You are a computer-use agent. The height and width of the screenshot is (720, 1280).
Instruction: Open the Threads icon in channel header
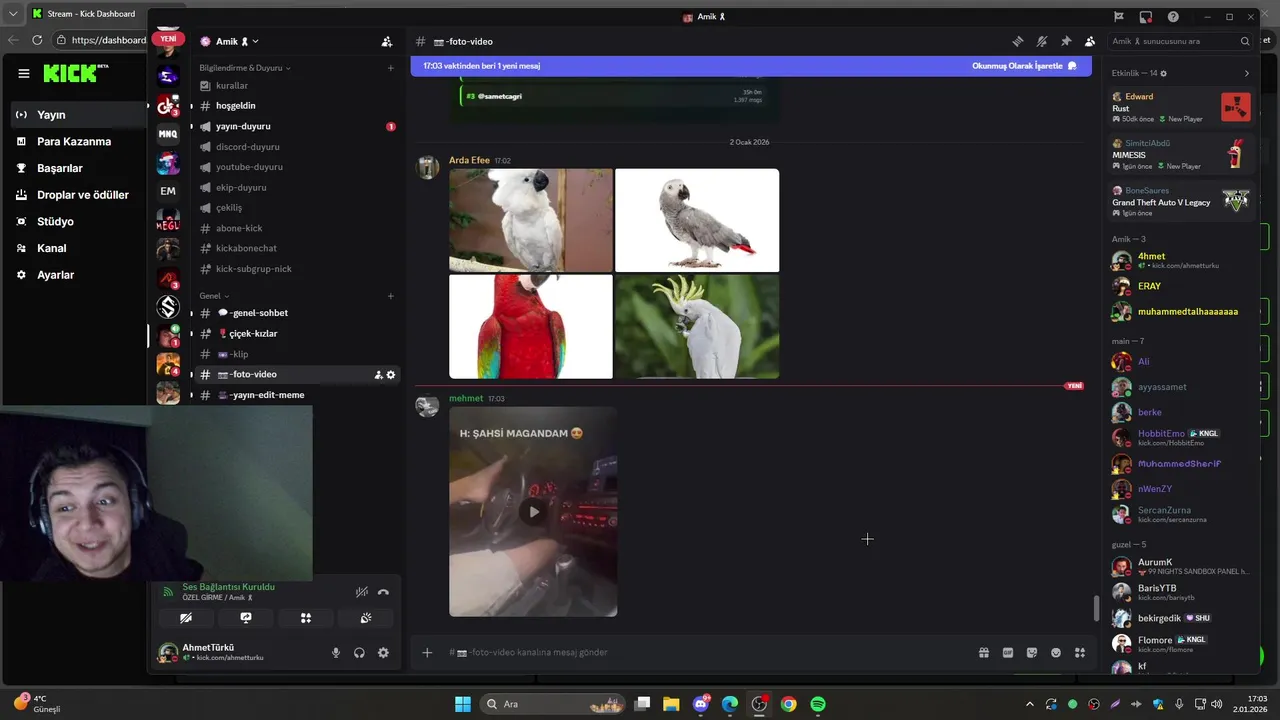(1017, 41)
